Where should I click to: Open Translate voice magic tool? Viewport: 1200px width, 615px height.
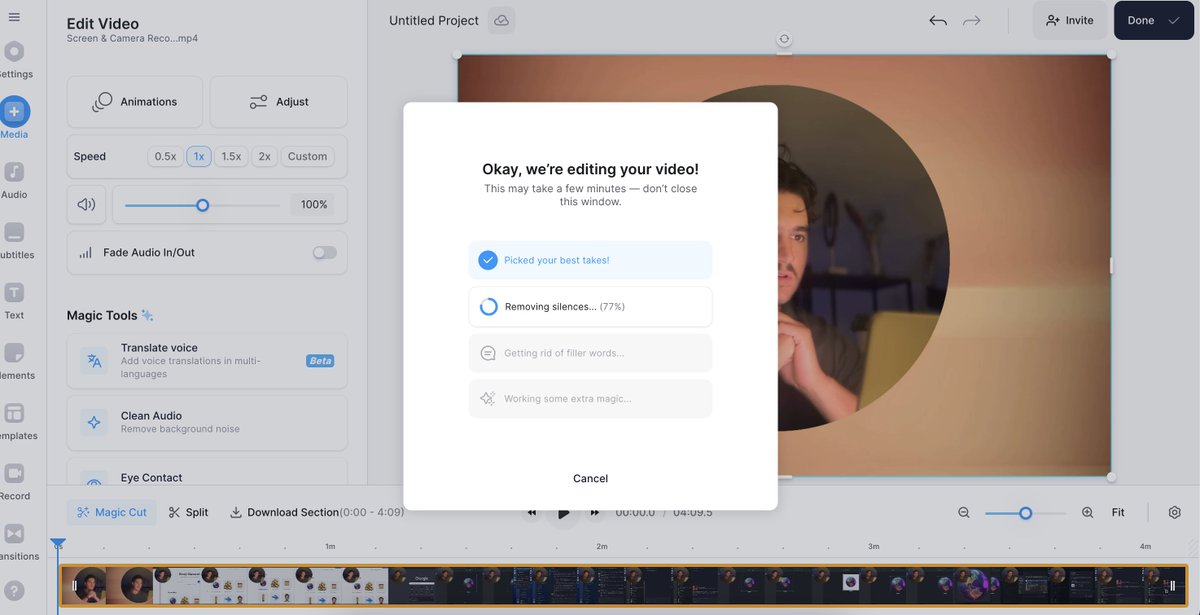click(x=207, y=361)
